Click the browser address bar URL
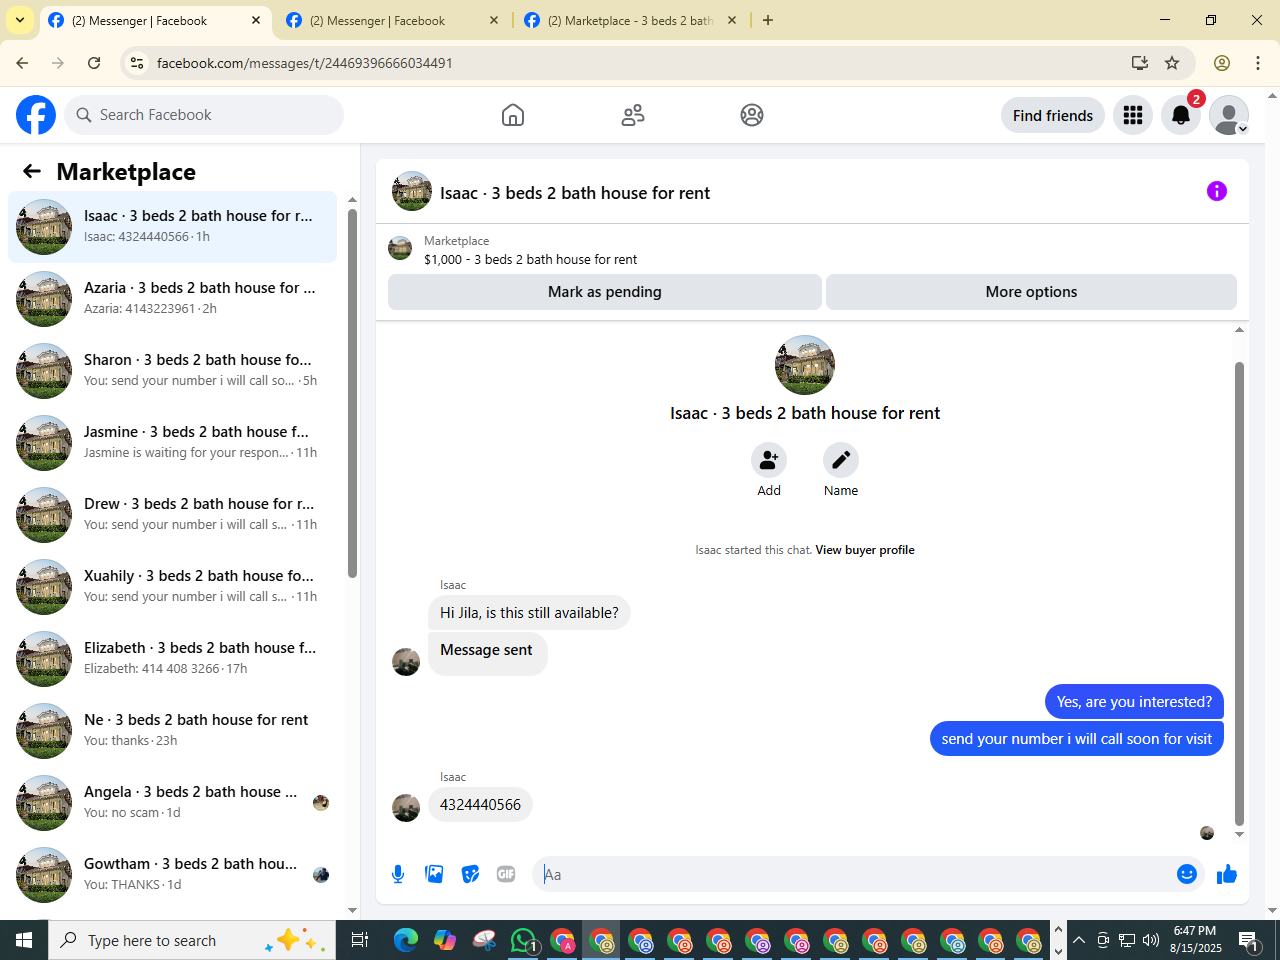This screenshot has height=960, width=1280. point(305,63)
